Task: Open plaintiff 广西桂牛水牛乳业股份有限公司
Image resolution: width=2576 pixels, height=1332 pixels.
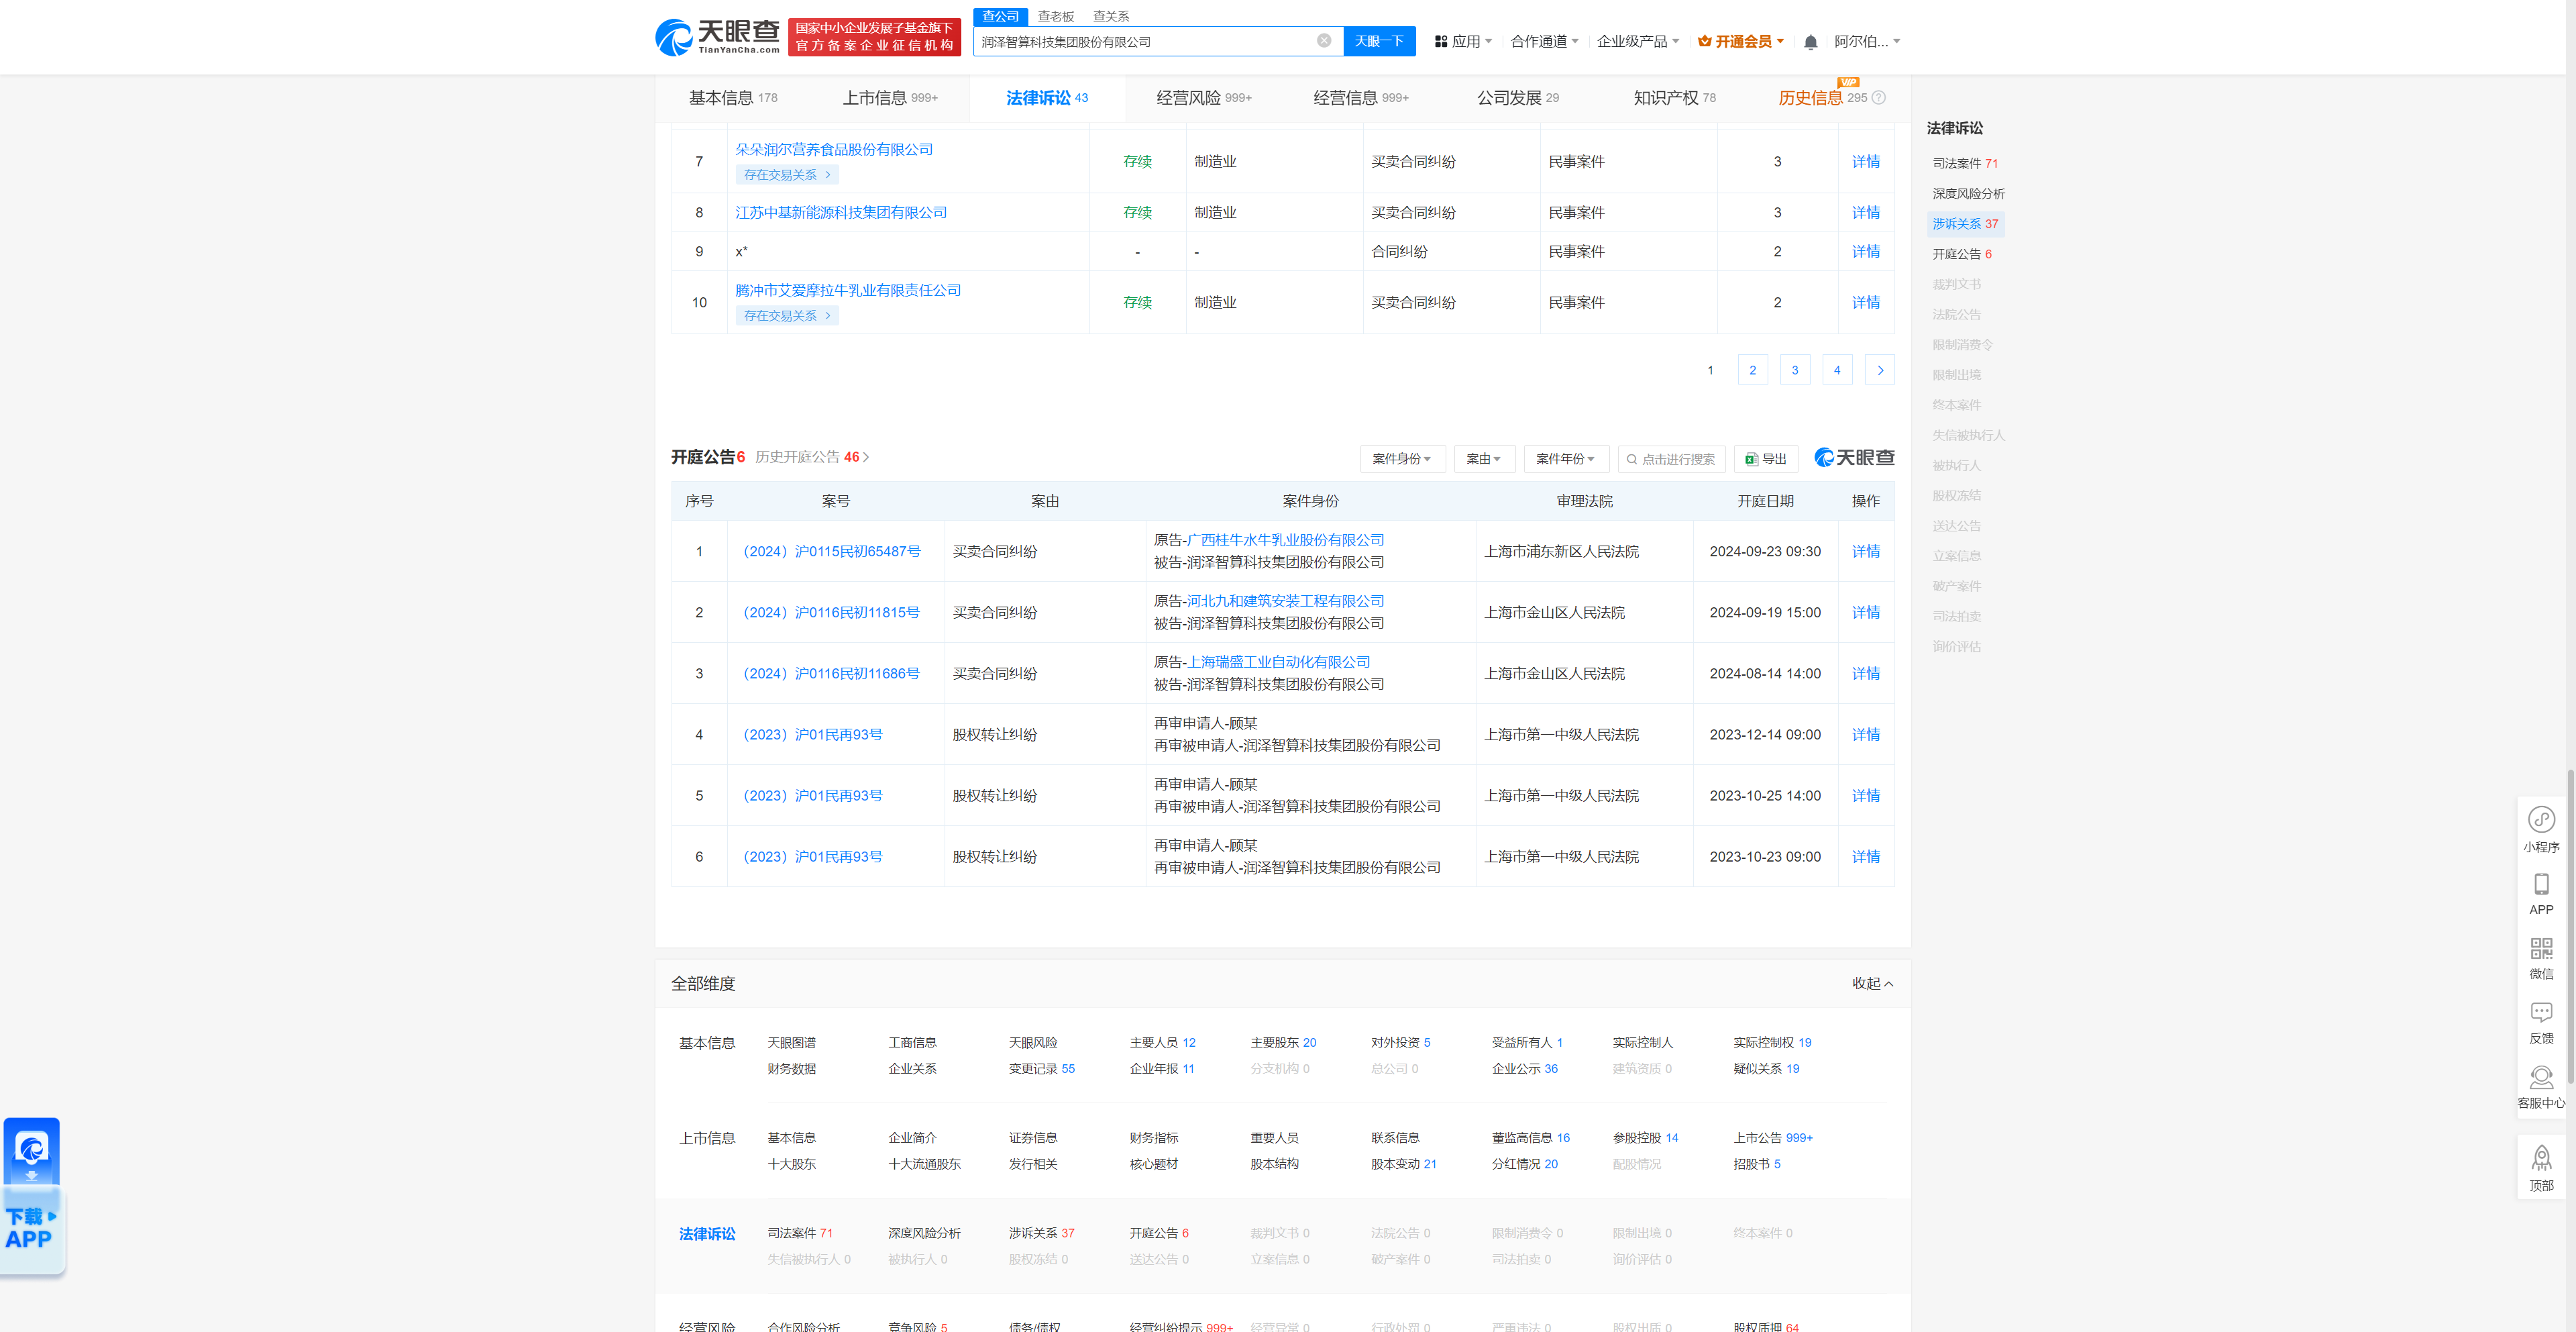Action: pyautogui.click(x=1286, y=540)
